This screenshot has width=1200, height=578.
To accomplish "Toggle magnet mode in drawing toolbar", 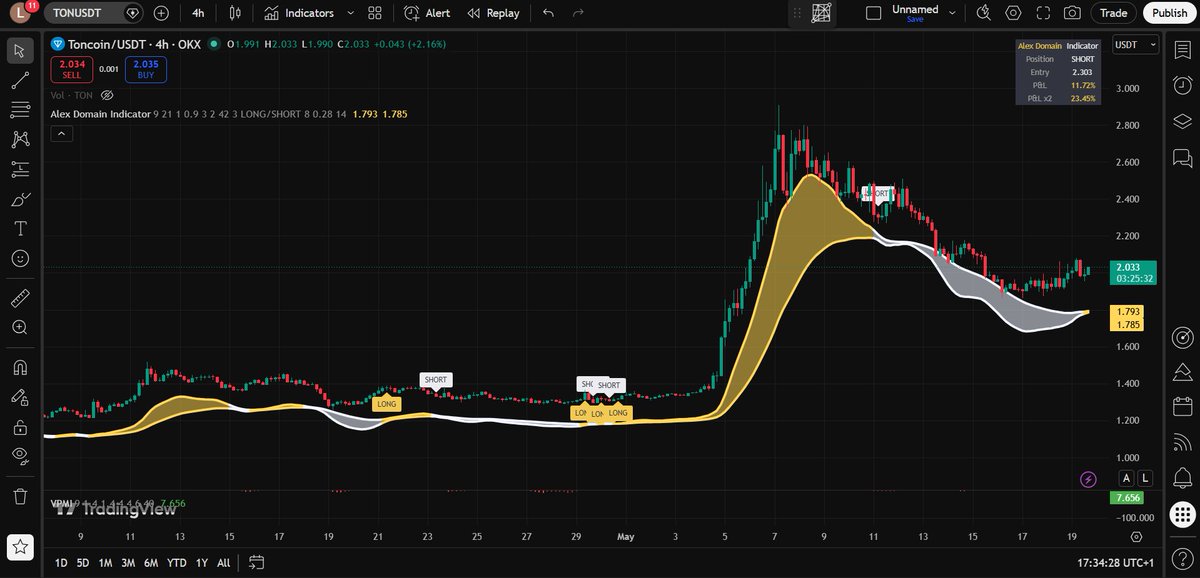I will [x=20, y=367].
